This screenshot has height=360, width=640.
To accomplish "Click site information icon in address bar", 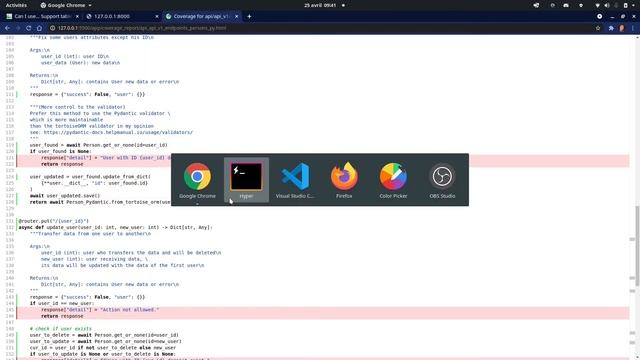I will [53, 28].
